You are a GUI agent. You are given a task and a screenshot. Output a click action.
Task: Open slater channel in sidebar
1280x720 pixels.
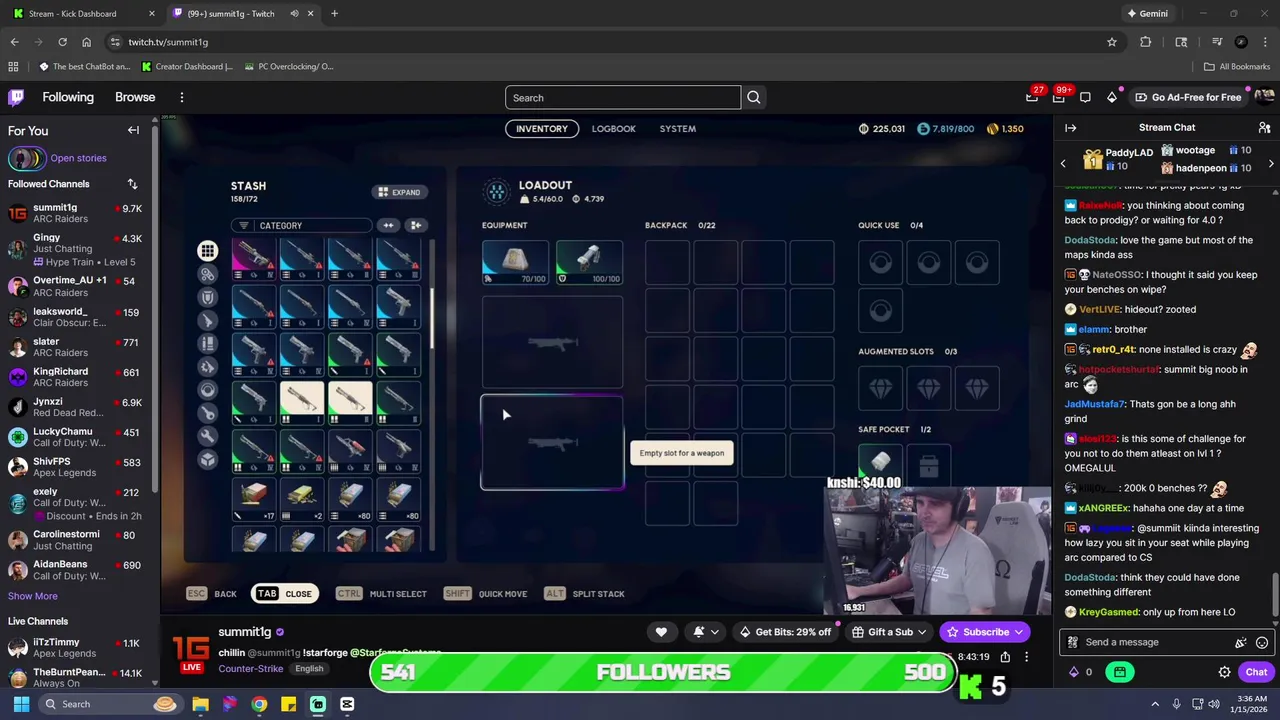[x=78, y=347]
